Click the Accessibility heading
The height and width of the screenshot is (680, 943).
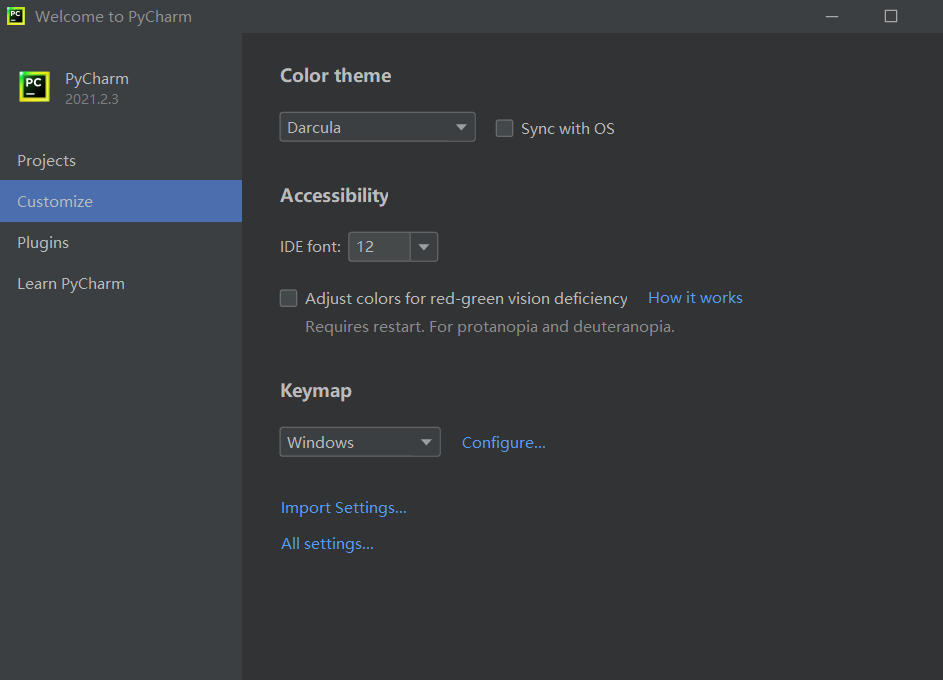point(334,195)
